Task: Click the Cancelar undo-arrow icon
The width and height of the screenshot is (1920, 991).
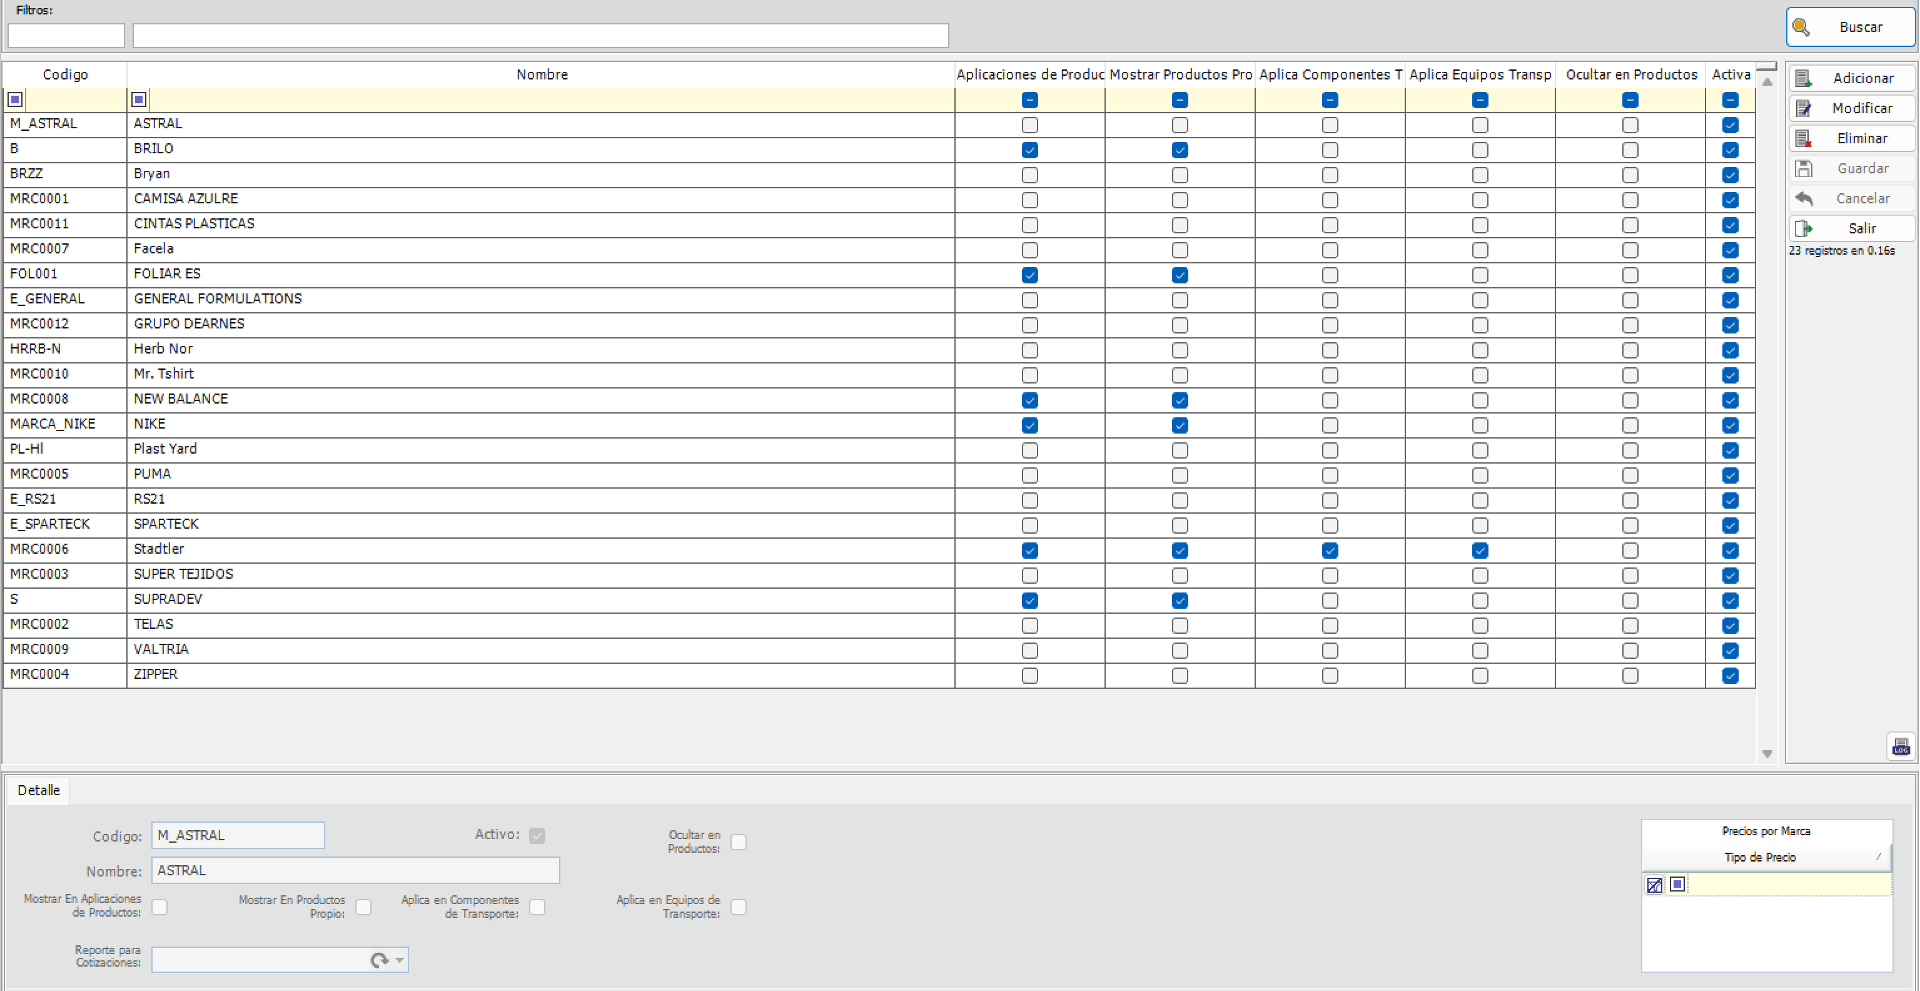Action: 1805,198
